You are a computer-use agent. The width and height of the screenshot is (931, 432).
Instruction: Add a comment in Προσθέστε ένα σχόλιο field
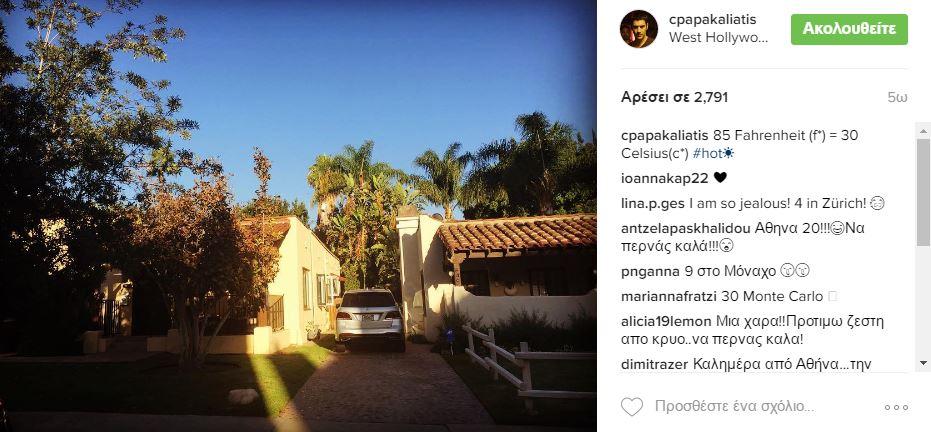[x=733, y=406]
